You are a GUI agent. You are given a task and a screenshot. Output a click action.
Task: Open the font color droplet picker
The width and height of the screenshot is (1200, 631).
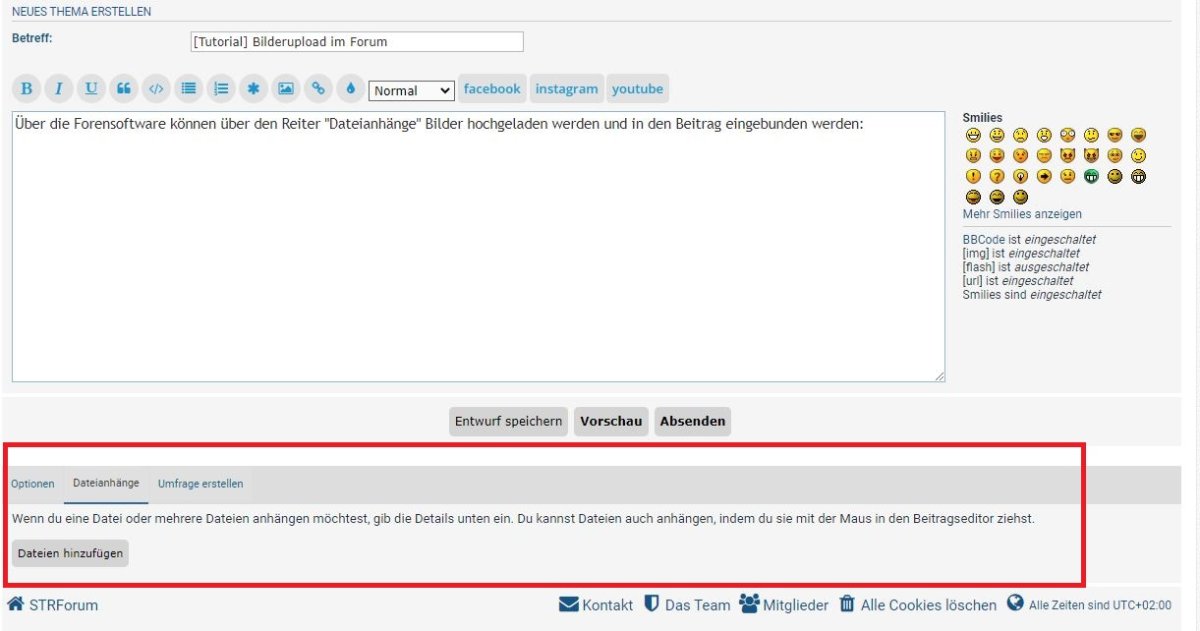pyautogui.click(x=350, y=89)
